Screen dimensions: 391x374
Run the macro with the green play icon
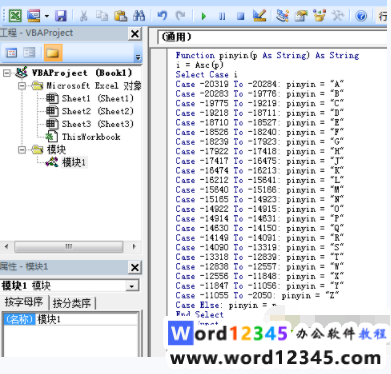tap(204, 16)
